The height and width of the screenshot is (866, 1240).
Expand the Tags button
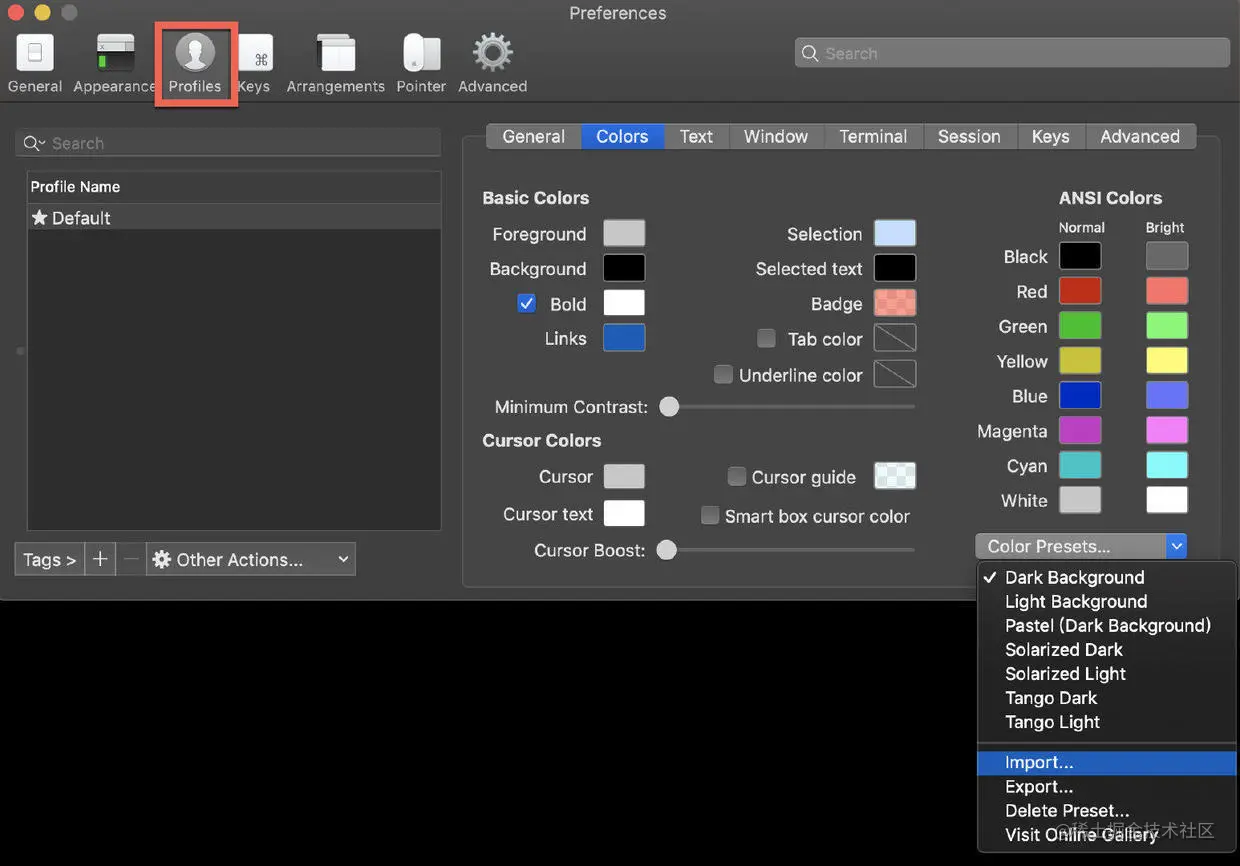pyautogui.click(x=50, y=559)
